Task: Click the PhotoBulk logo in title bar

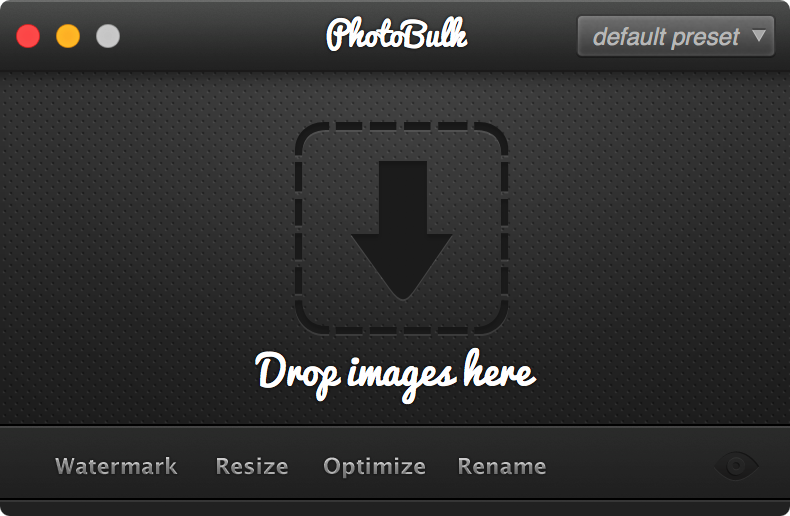Action: tap(397, 35)
